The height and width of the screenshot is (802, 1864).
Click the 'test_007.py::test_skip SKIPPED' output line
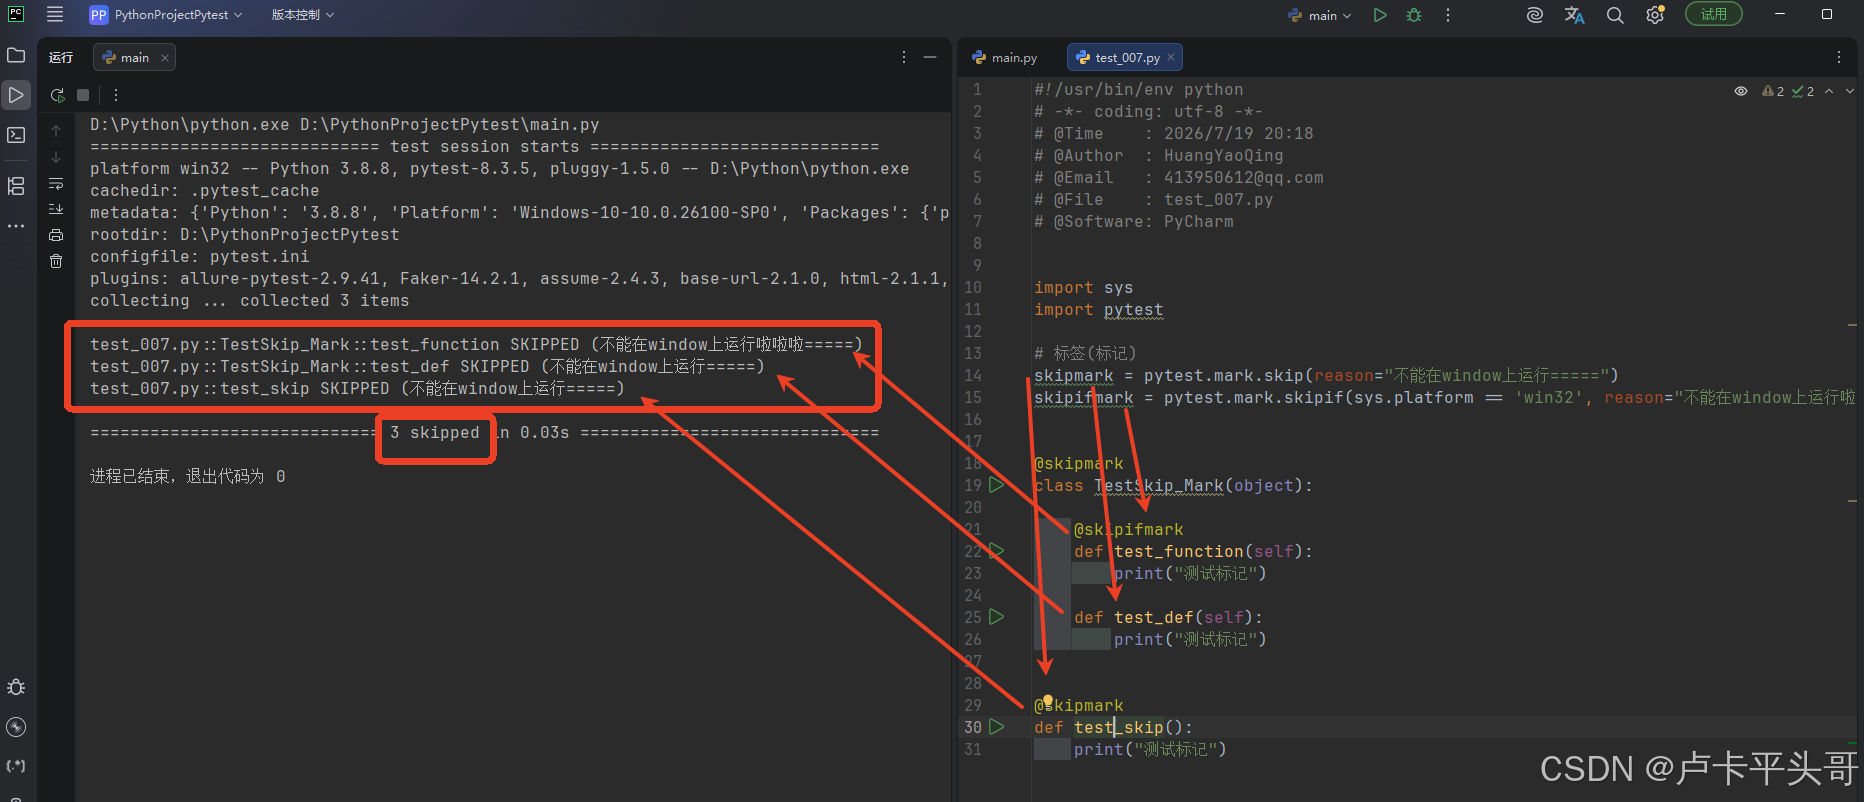pos(357,389)
